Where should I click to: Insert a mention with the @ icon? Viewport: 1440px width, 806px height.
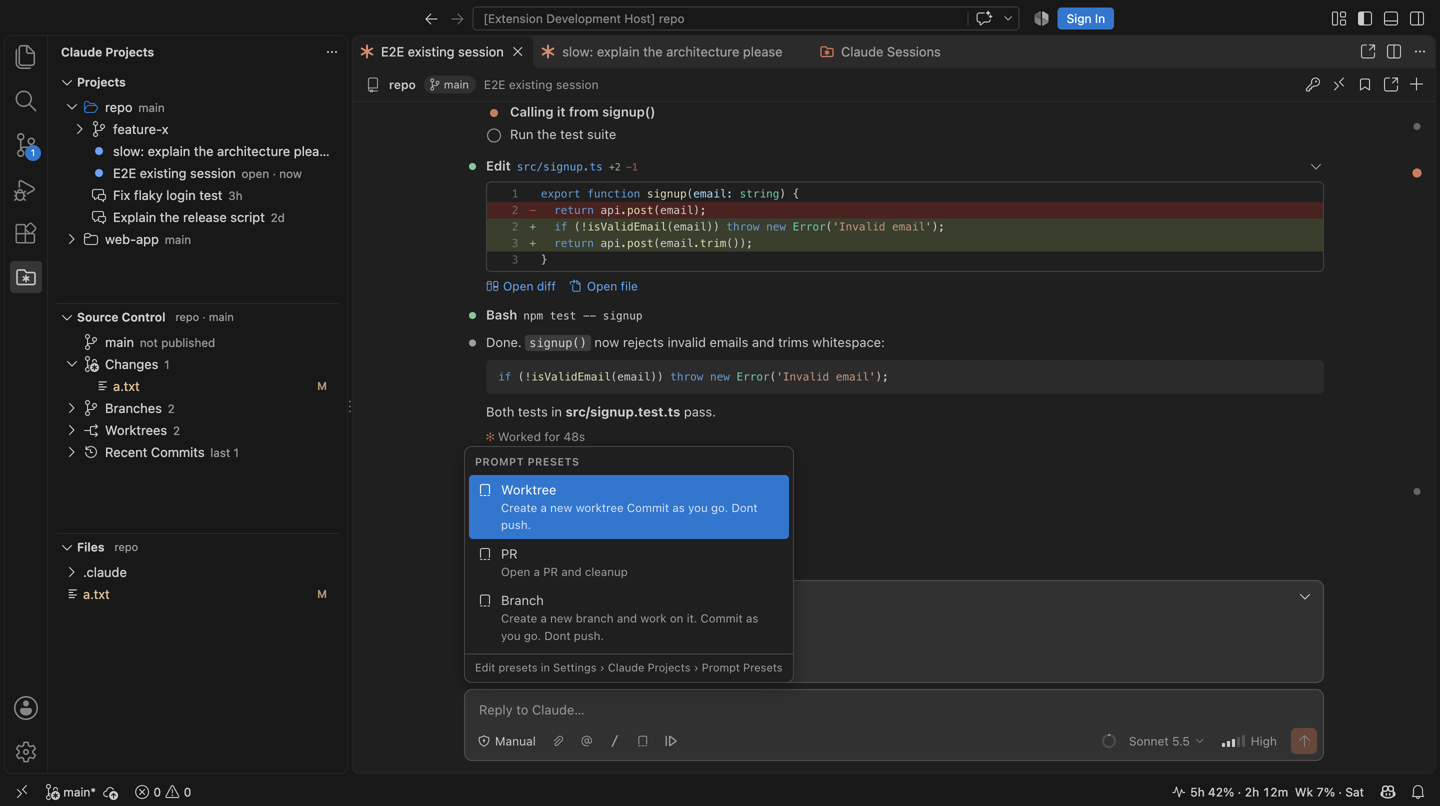587,741
